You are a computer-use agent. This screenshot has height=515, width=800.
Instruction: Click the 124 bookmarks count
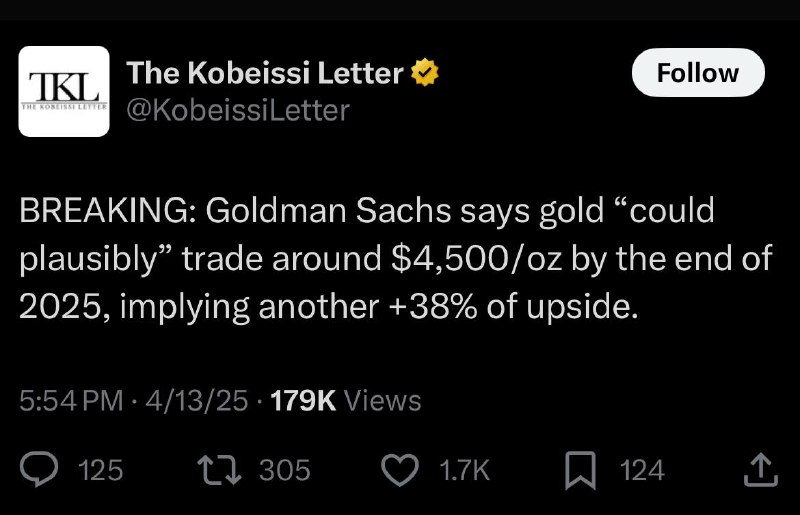642,470
